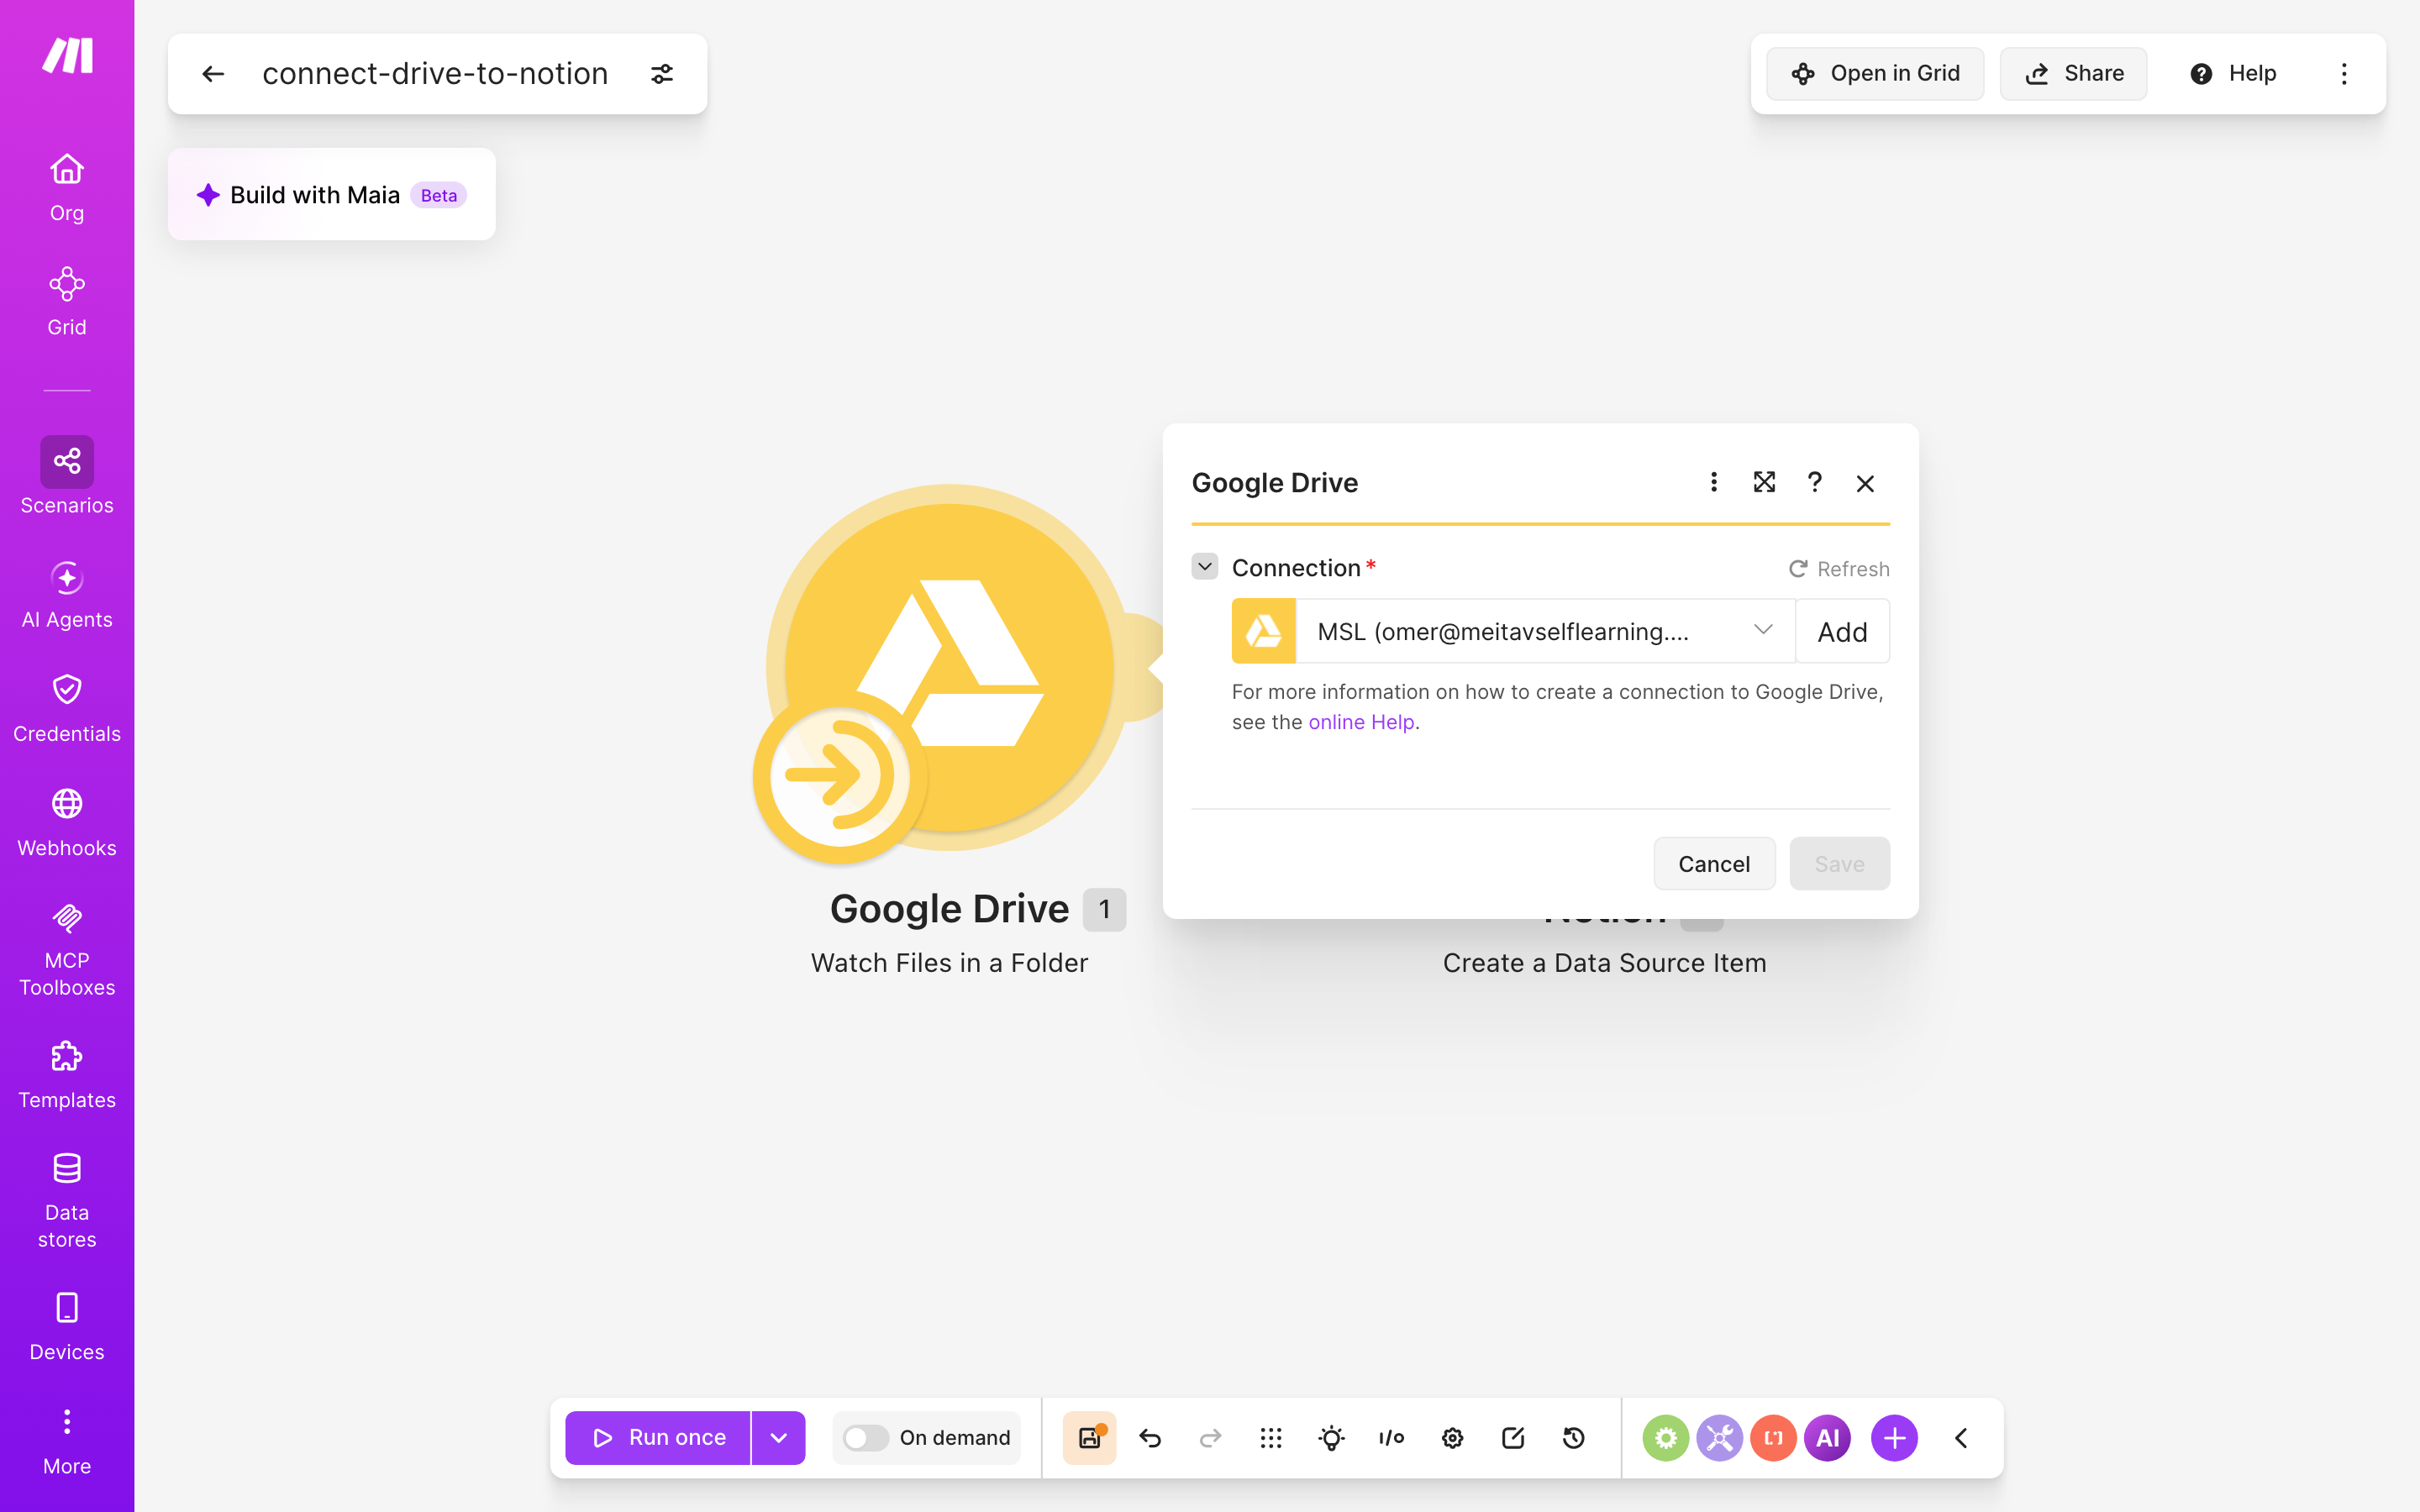The height and width of the screenshot is (1512, 2420).
Task: Click the green Flow control icon
Action: coord(1666,1438)
